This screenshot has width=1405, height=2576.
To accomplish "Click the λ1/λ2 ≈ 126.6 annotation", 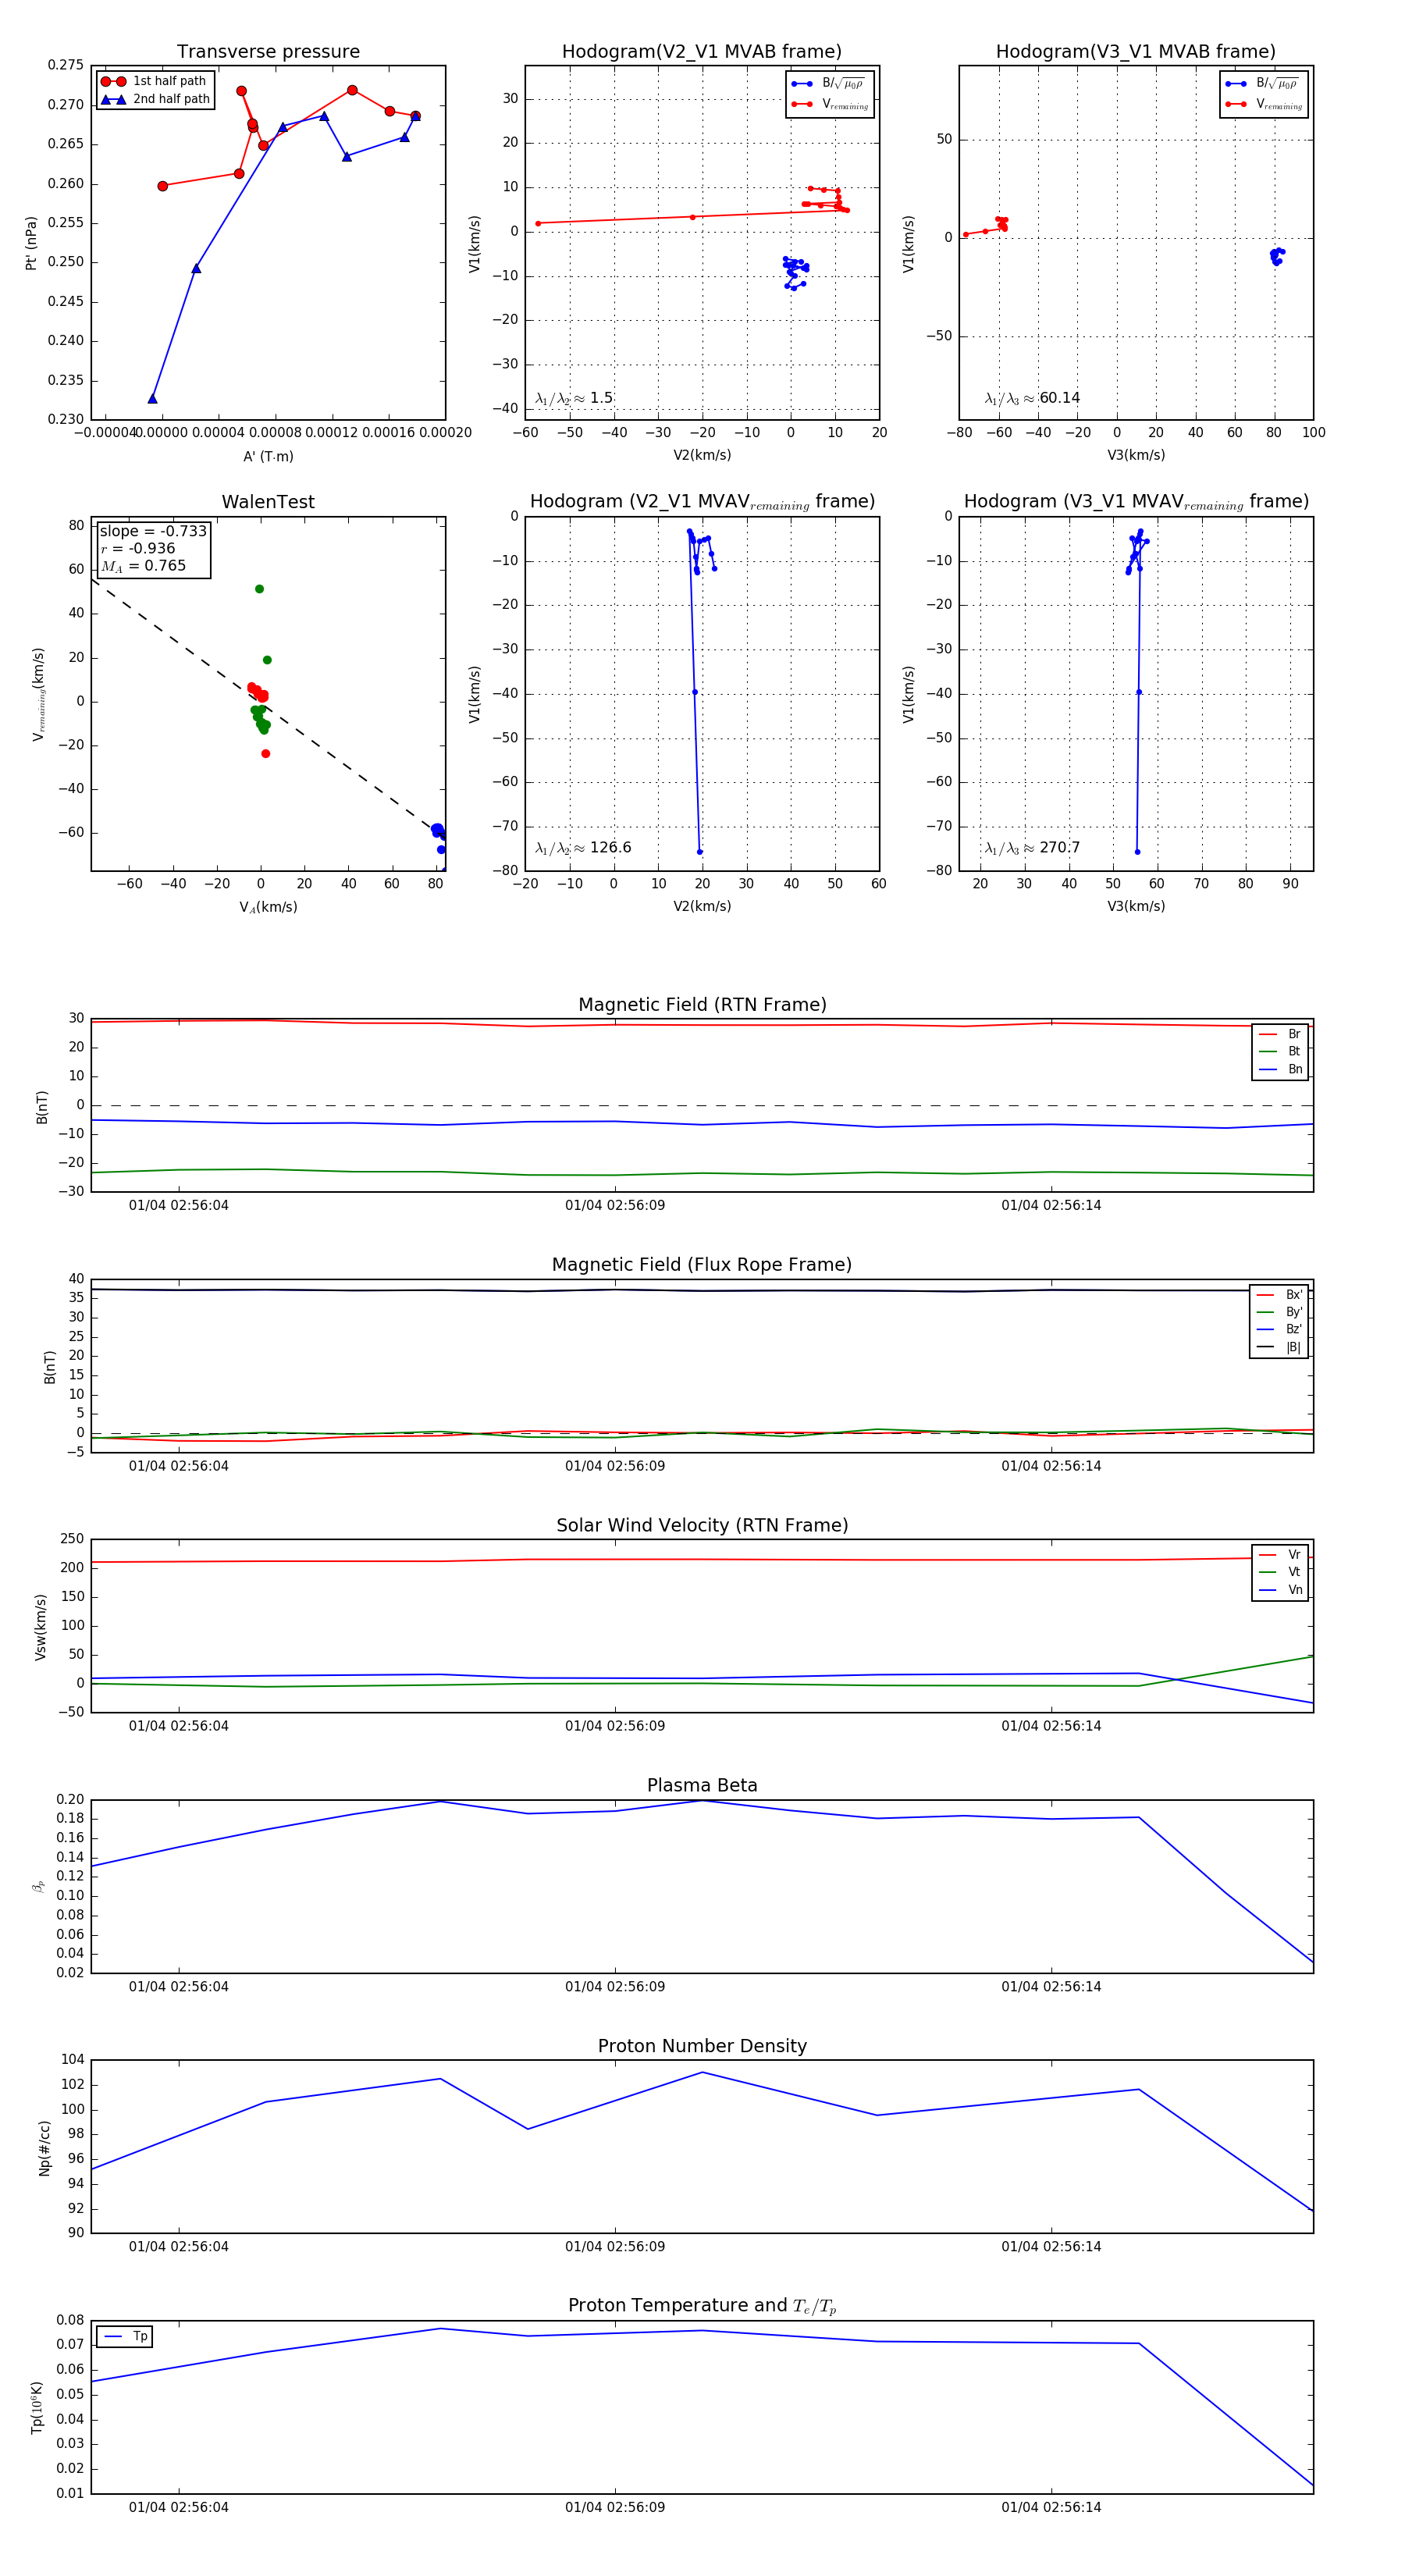I will click(583, 848).
